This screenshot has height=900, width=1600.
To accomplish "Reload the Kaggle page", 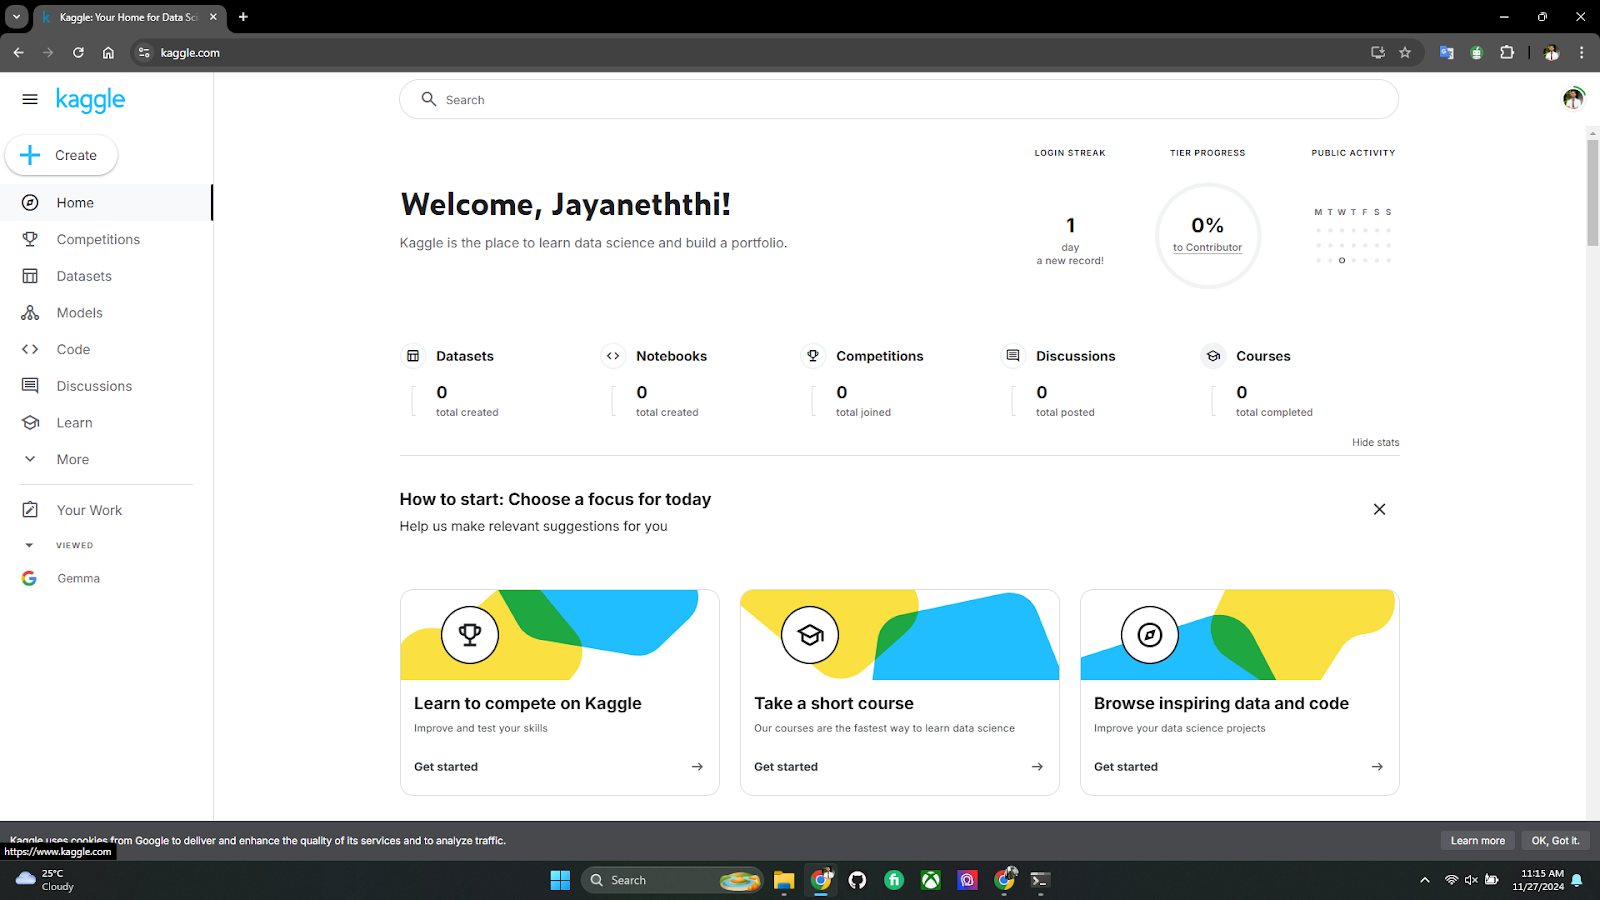I will click(x=78, y=53).
